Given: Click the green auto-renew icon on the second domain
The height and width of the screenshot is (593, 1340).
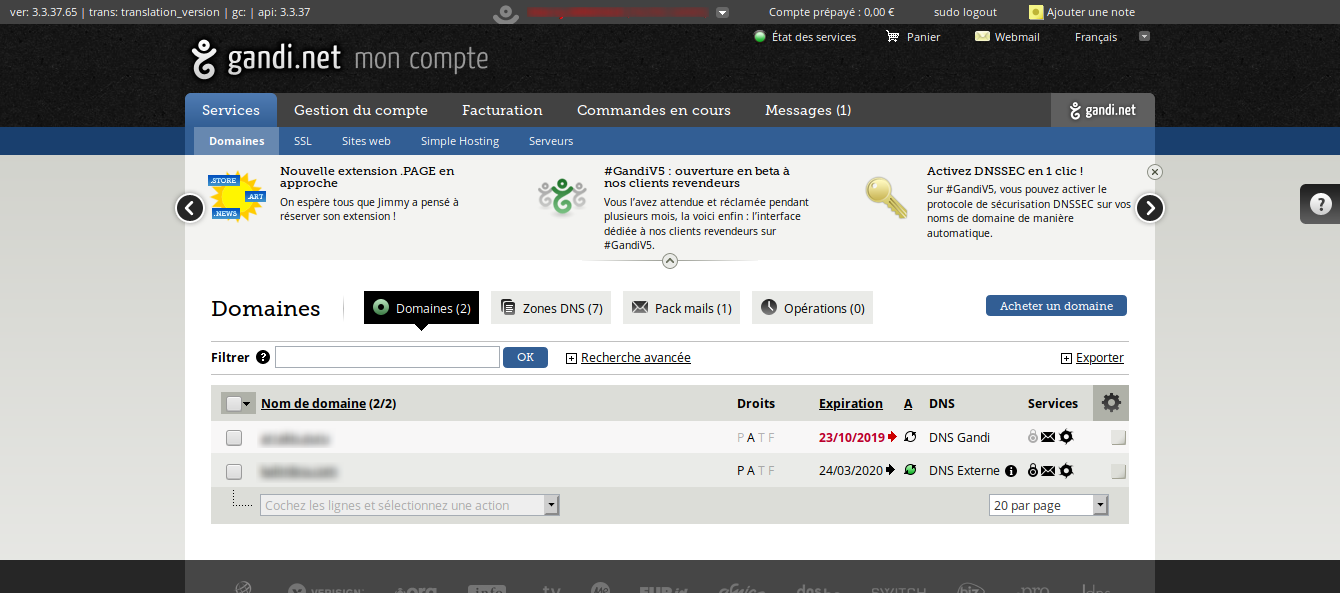Looking at the screenshot, I should (x=910, y=471).
